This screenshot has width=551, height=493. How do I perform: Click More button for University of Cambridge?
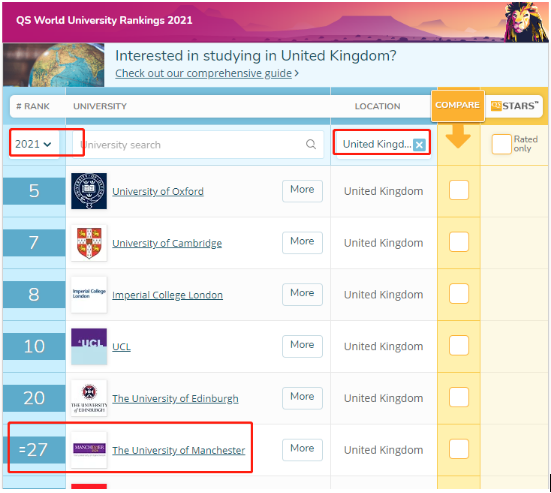(x=302, y=242)
